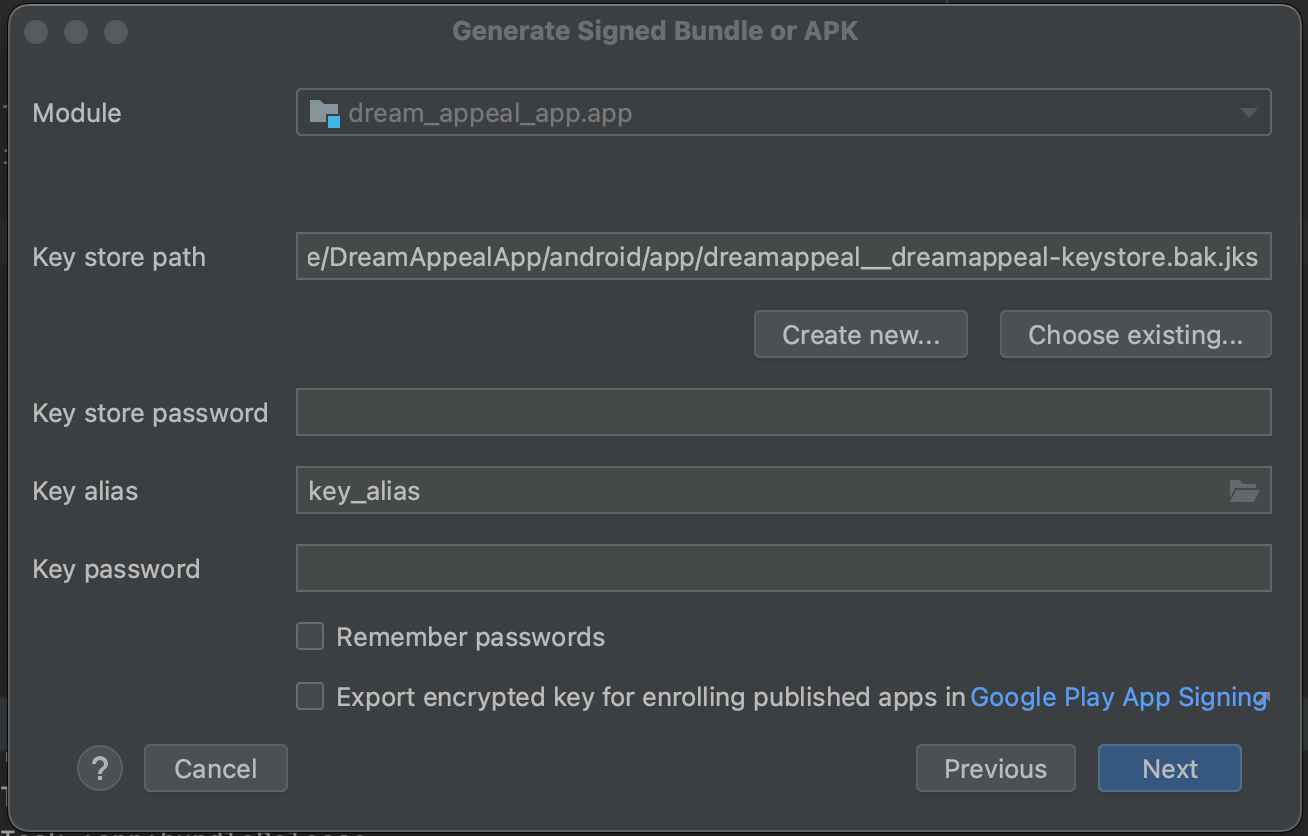The width and height of the screenshot is (1308, 836).
Task: Focus the Key store path field
Action: coord(783,257)
